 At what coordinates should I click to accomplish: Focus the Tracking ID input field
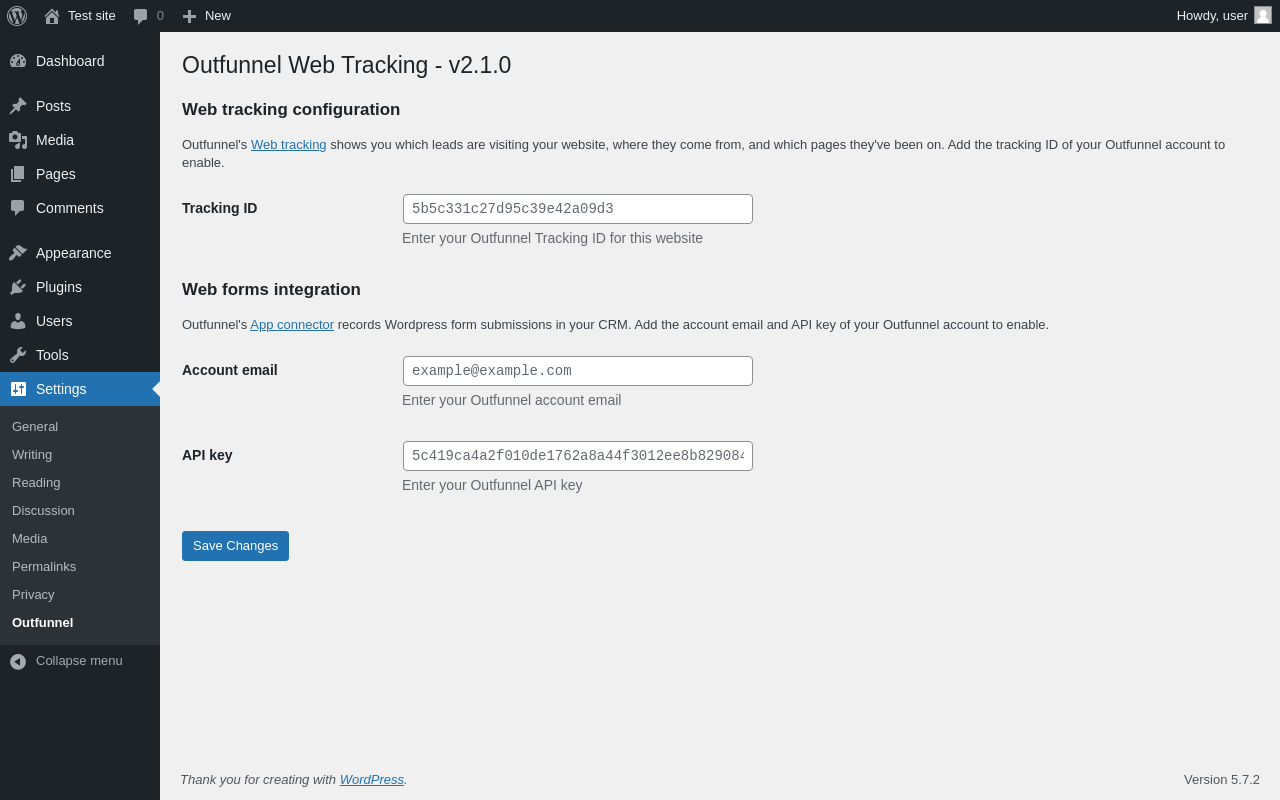[x=578, y=209]
